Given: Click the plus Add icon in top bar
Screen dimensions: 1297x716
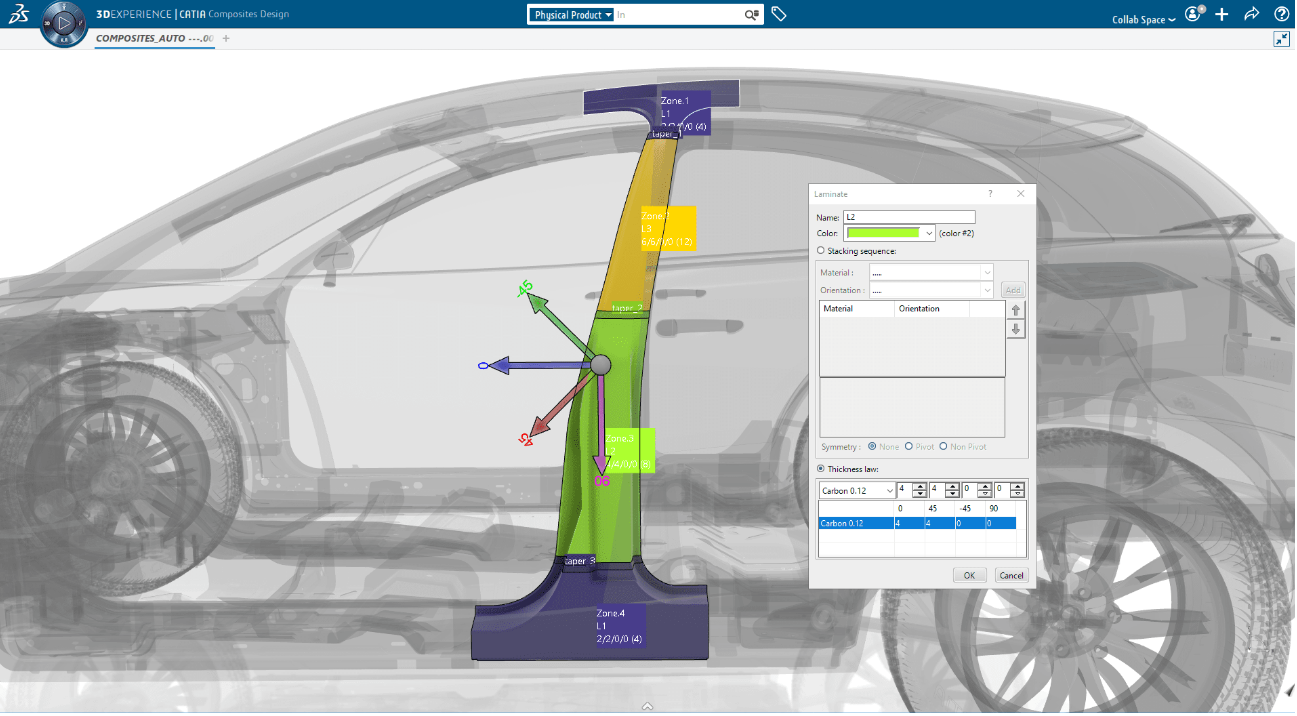Looking at the screenshot, I should (x=1222, y=15).
